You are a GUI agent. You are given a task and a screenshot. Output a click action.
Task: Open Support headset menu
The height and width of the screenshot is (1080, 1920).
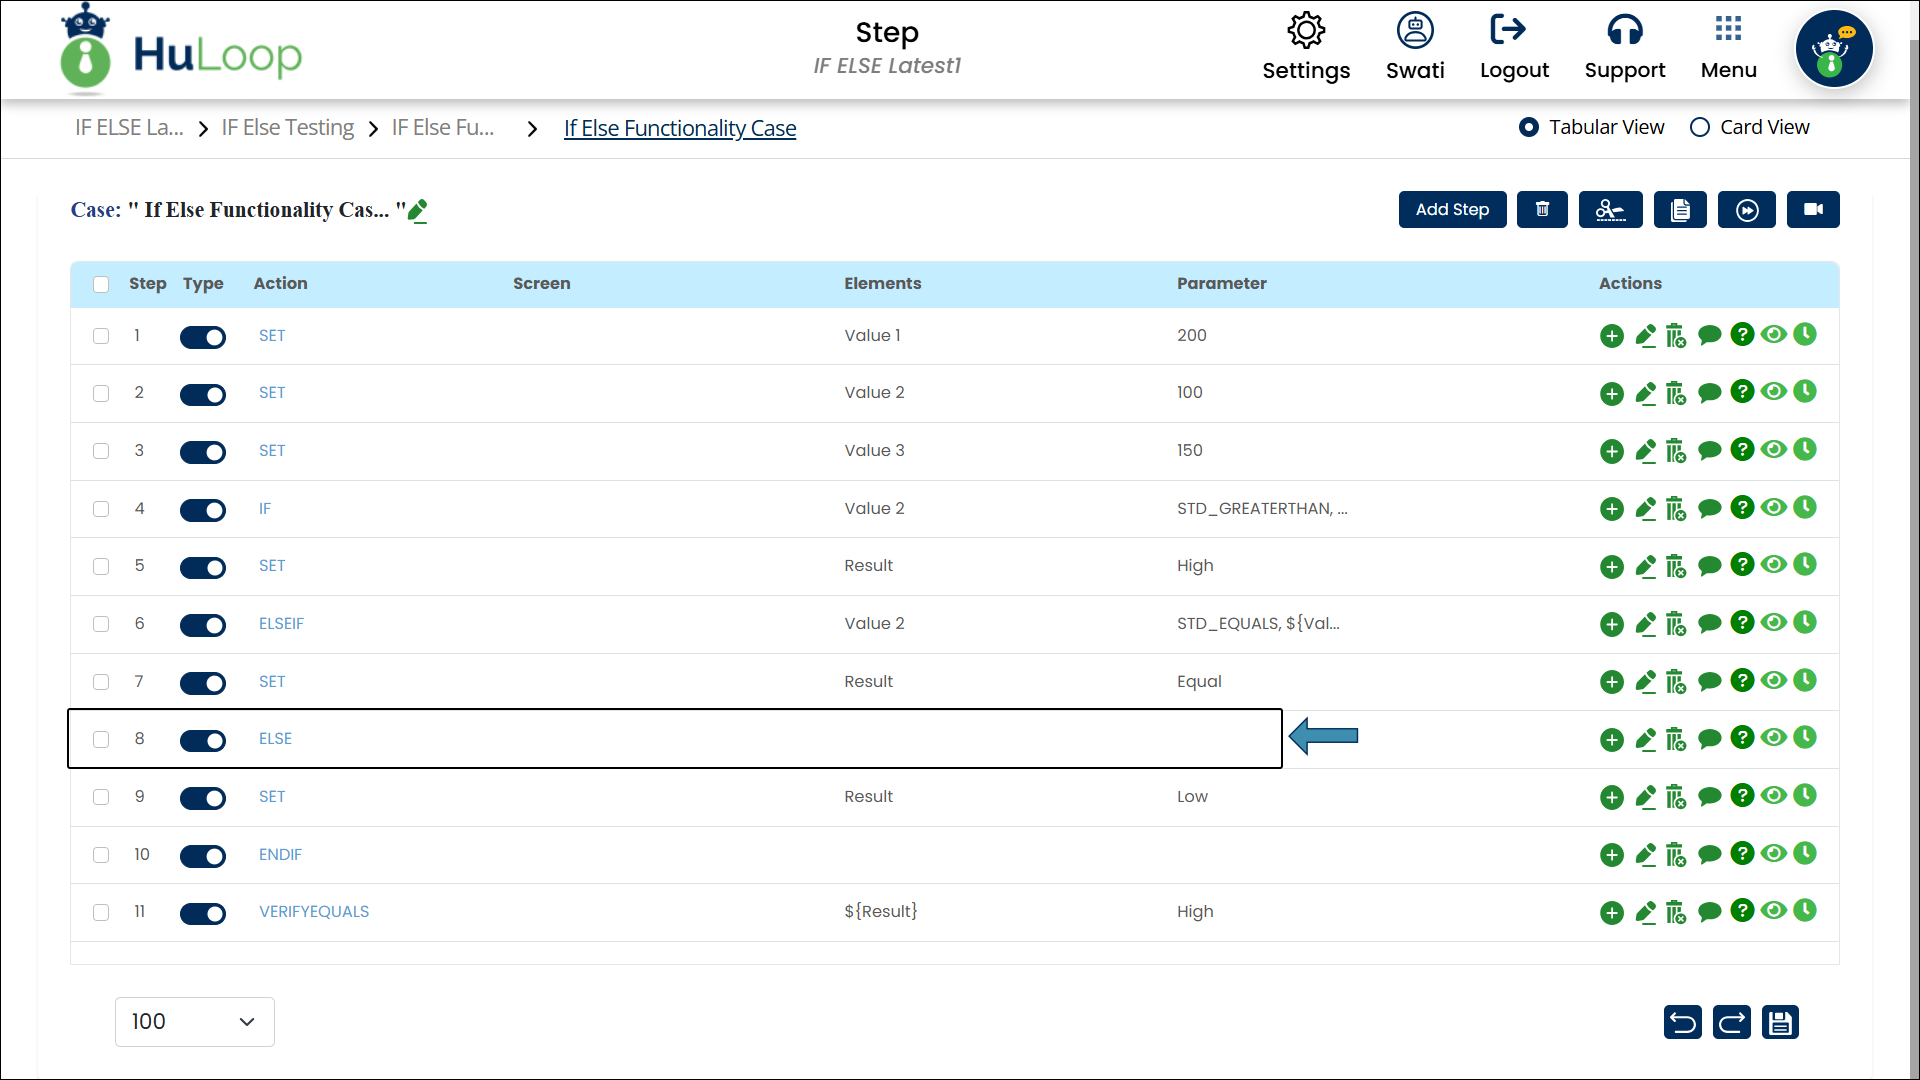click(1625, 47)
